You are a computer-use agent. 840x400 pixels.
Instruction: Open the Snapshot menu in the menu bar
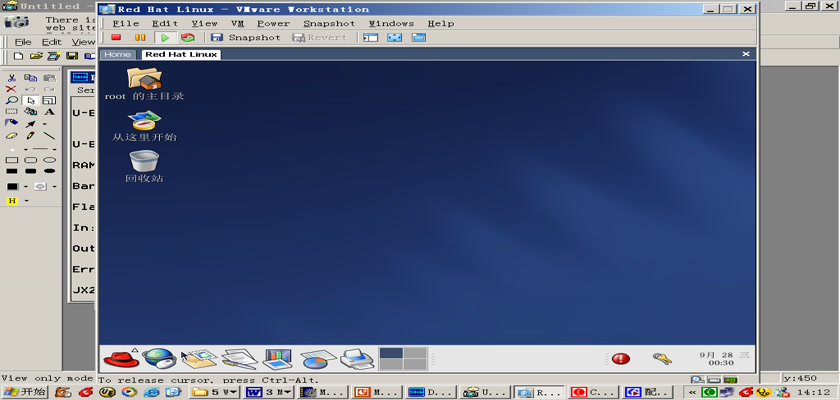[329, 24]
